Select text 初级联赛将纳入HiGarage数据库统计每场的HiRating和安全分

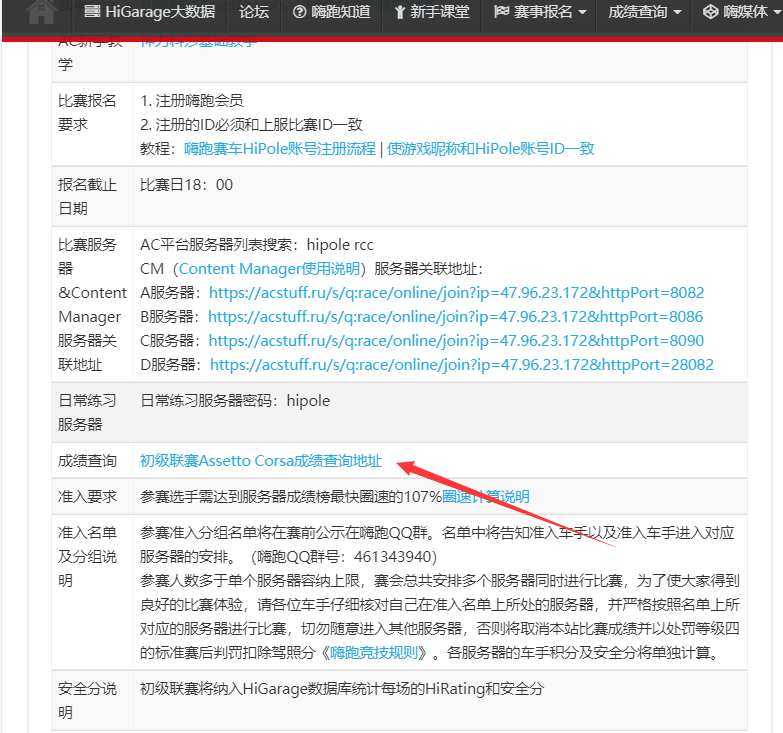[342, 689]
